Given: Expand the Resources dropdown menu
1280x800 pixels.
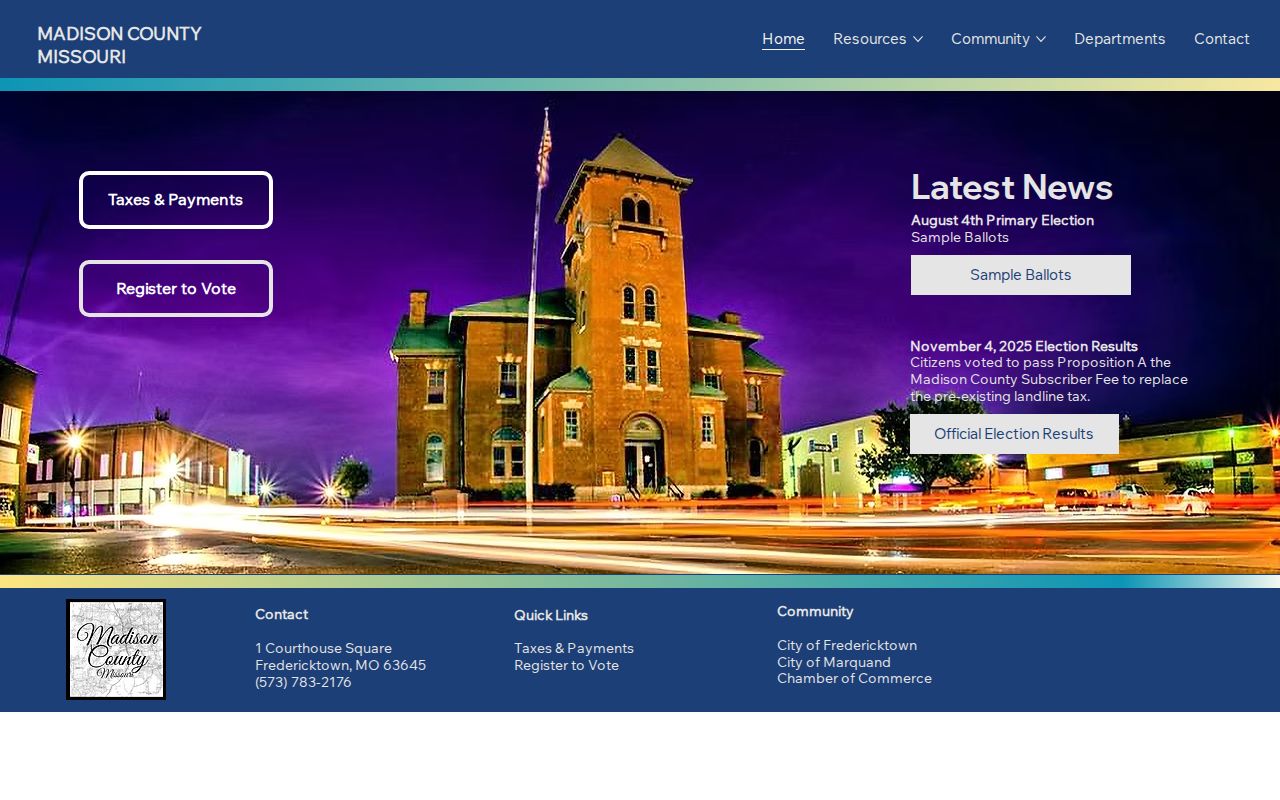Looking at the screenshot, I should click(878, 39).
